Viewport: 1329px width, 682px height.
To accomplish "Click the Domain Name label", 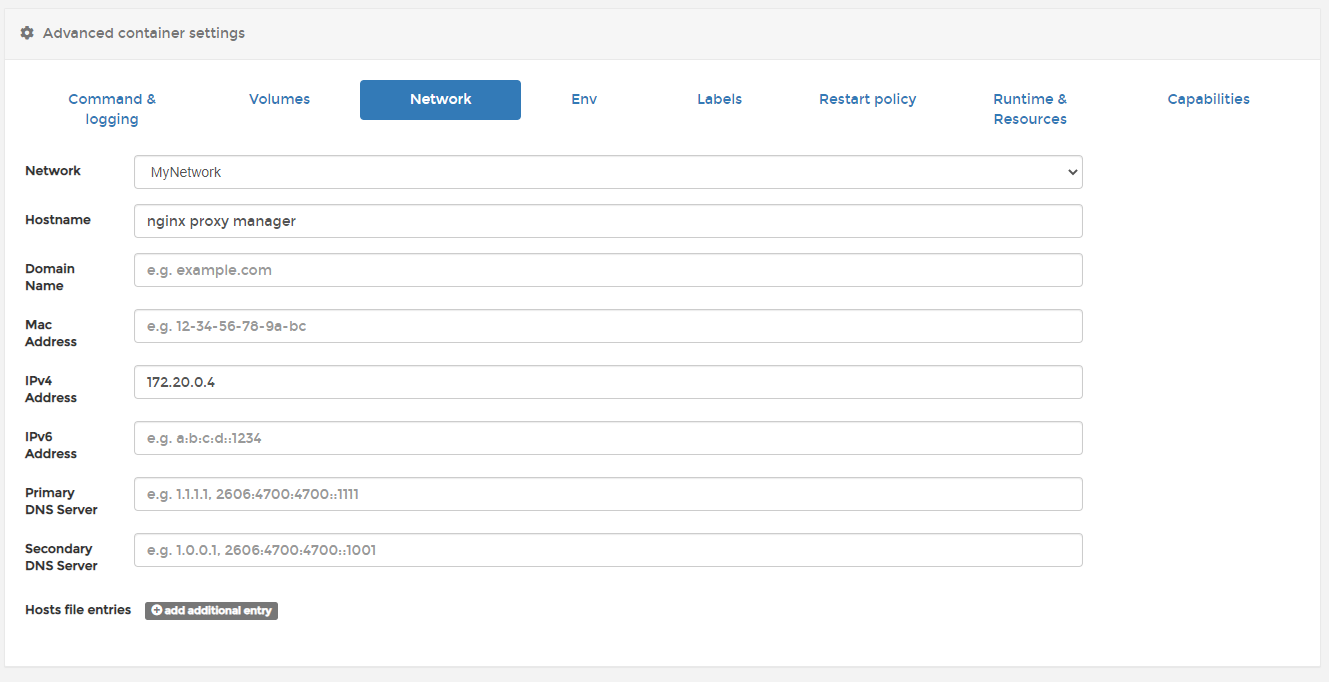I will tap(50, 277).
